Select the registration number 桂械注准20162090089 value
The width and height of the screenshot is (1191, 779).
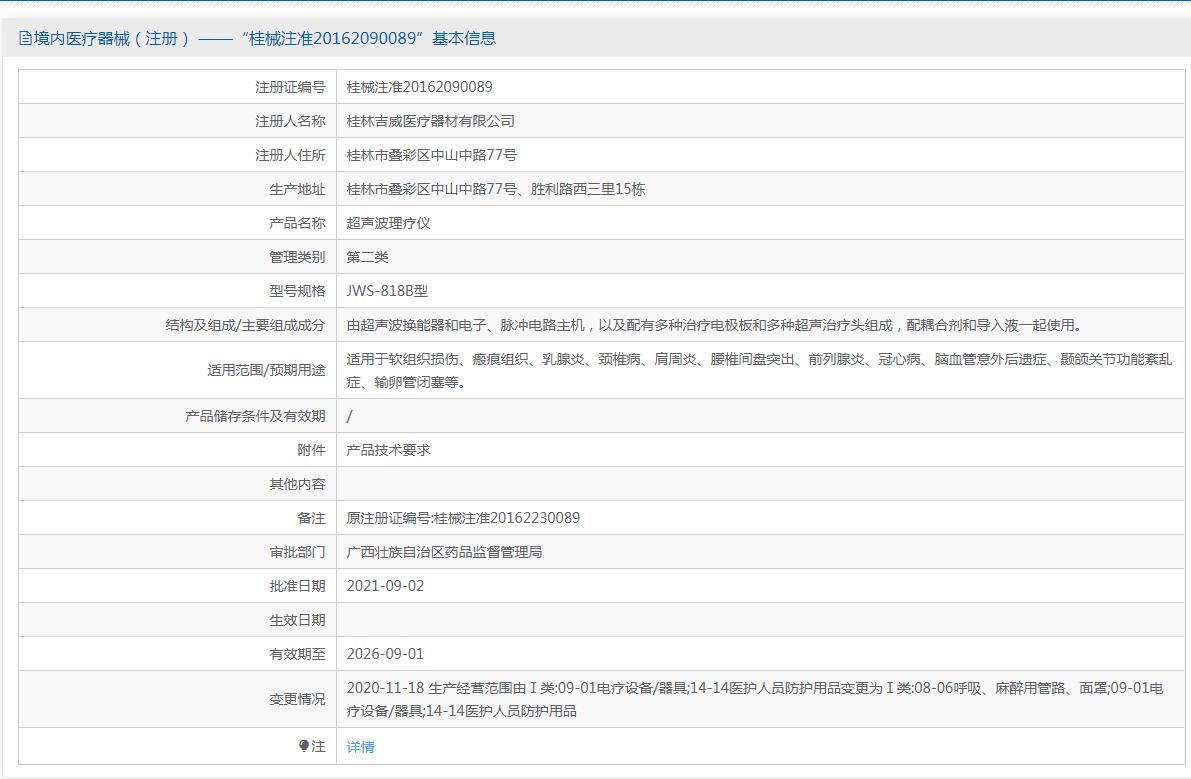[x=419, y=87]
